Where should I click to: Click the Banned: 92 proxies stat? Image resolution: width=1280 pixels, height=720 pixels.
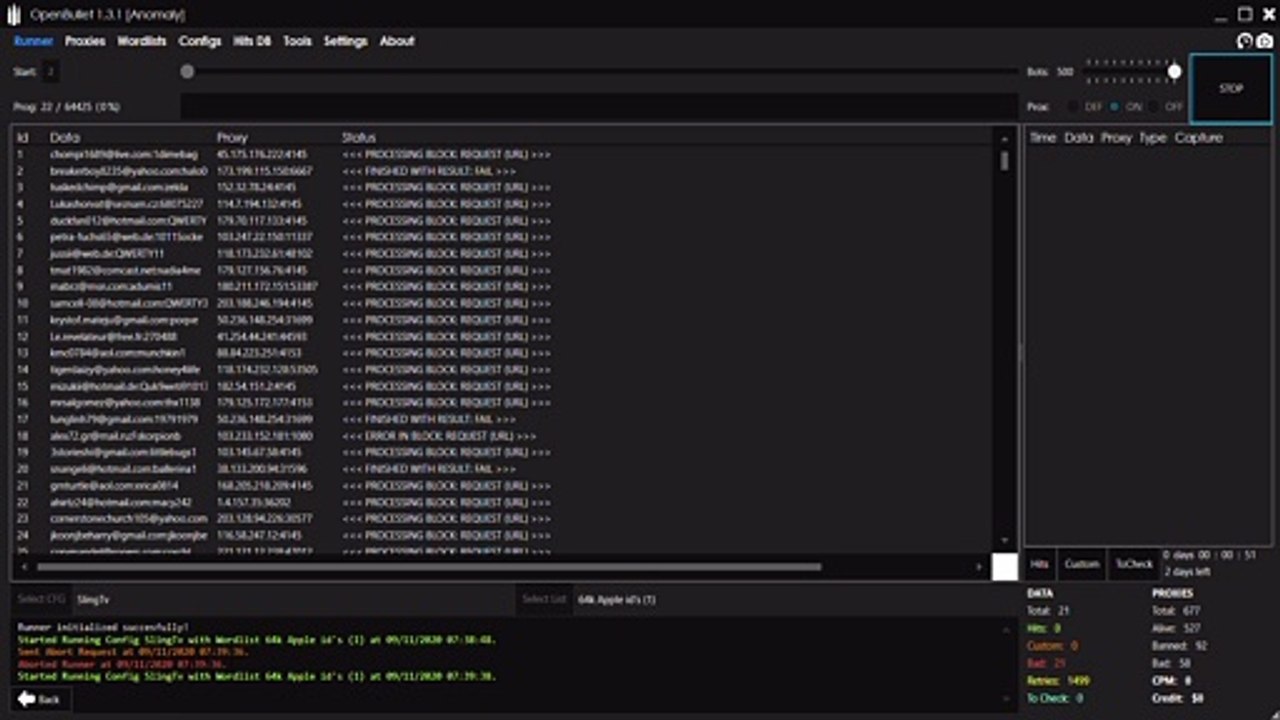(x=1180, y=646)
